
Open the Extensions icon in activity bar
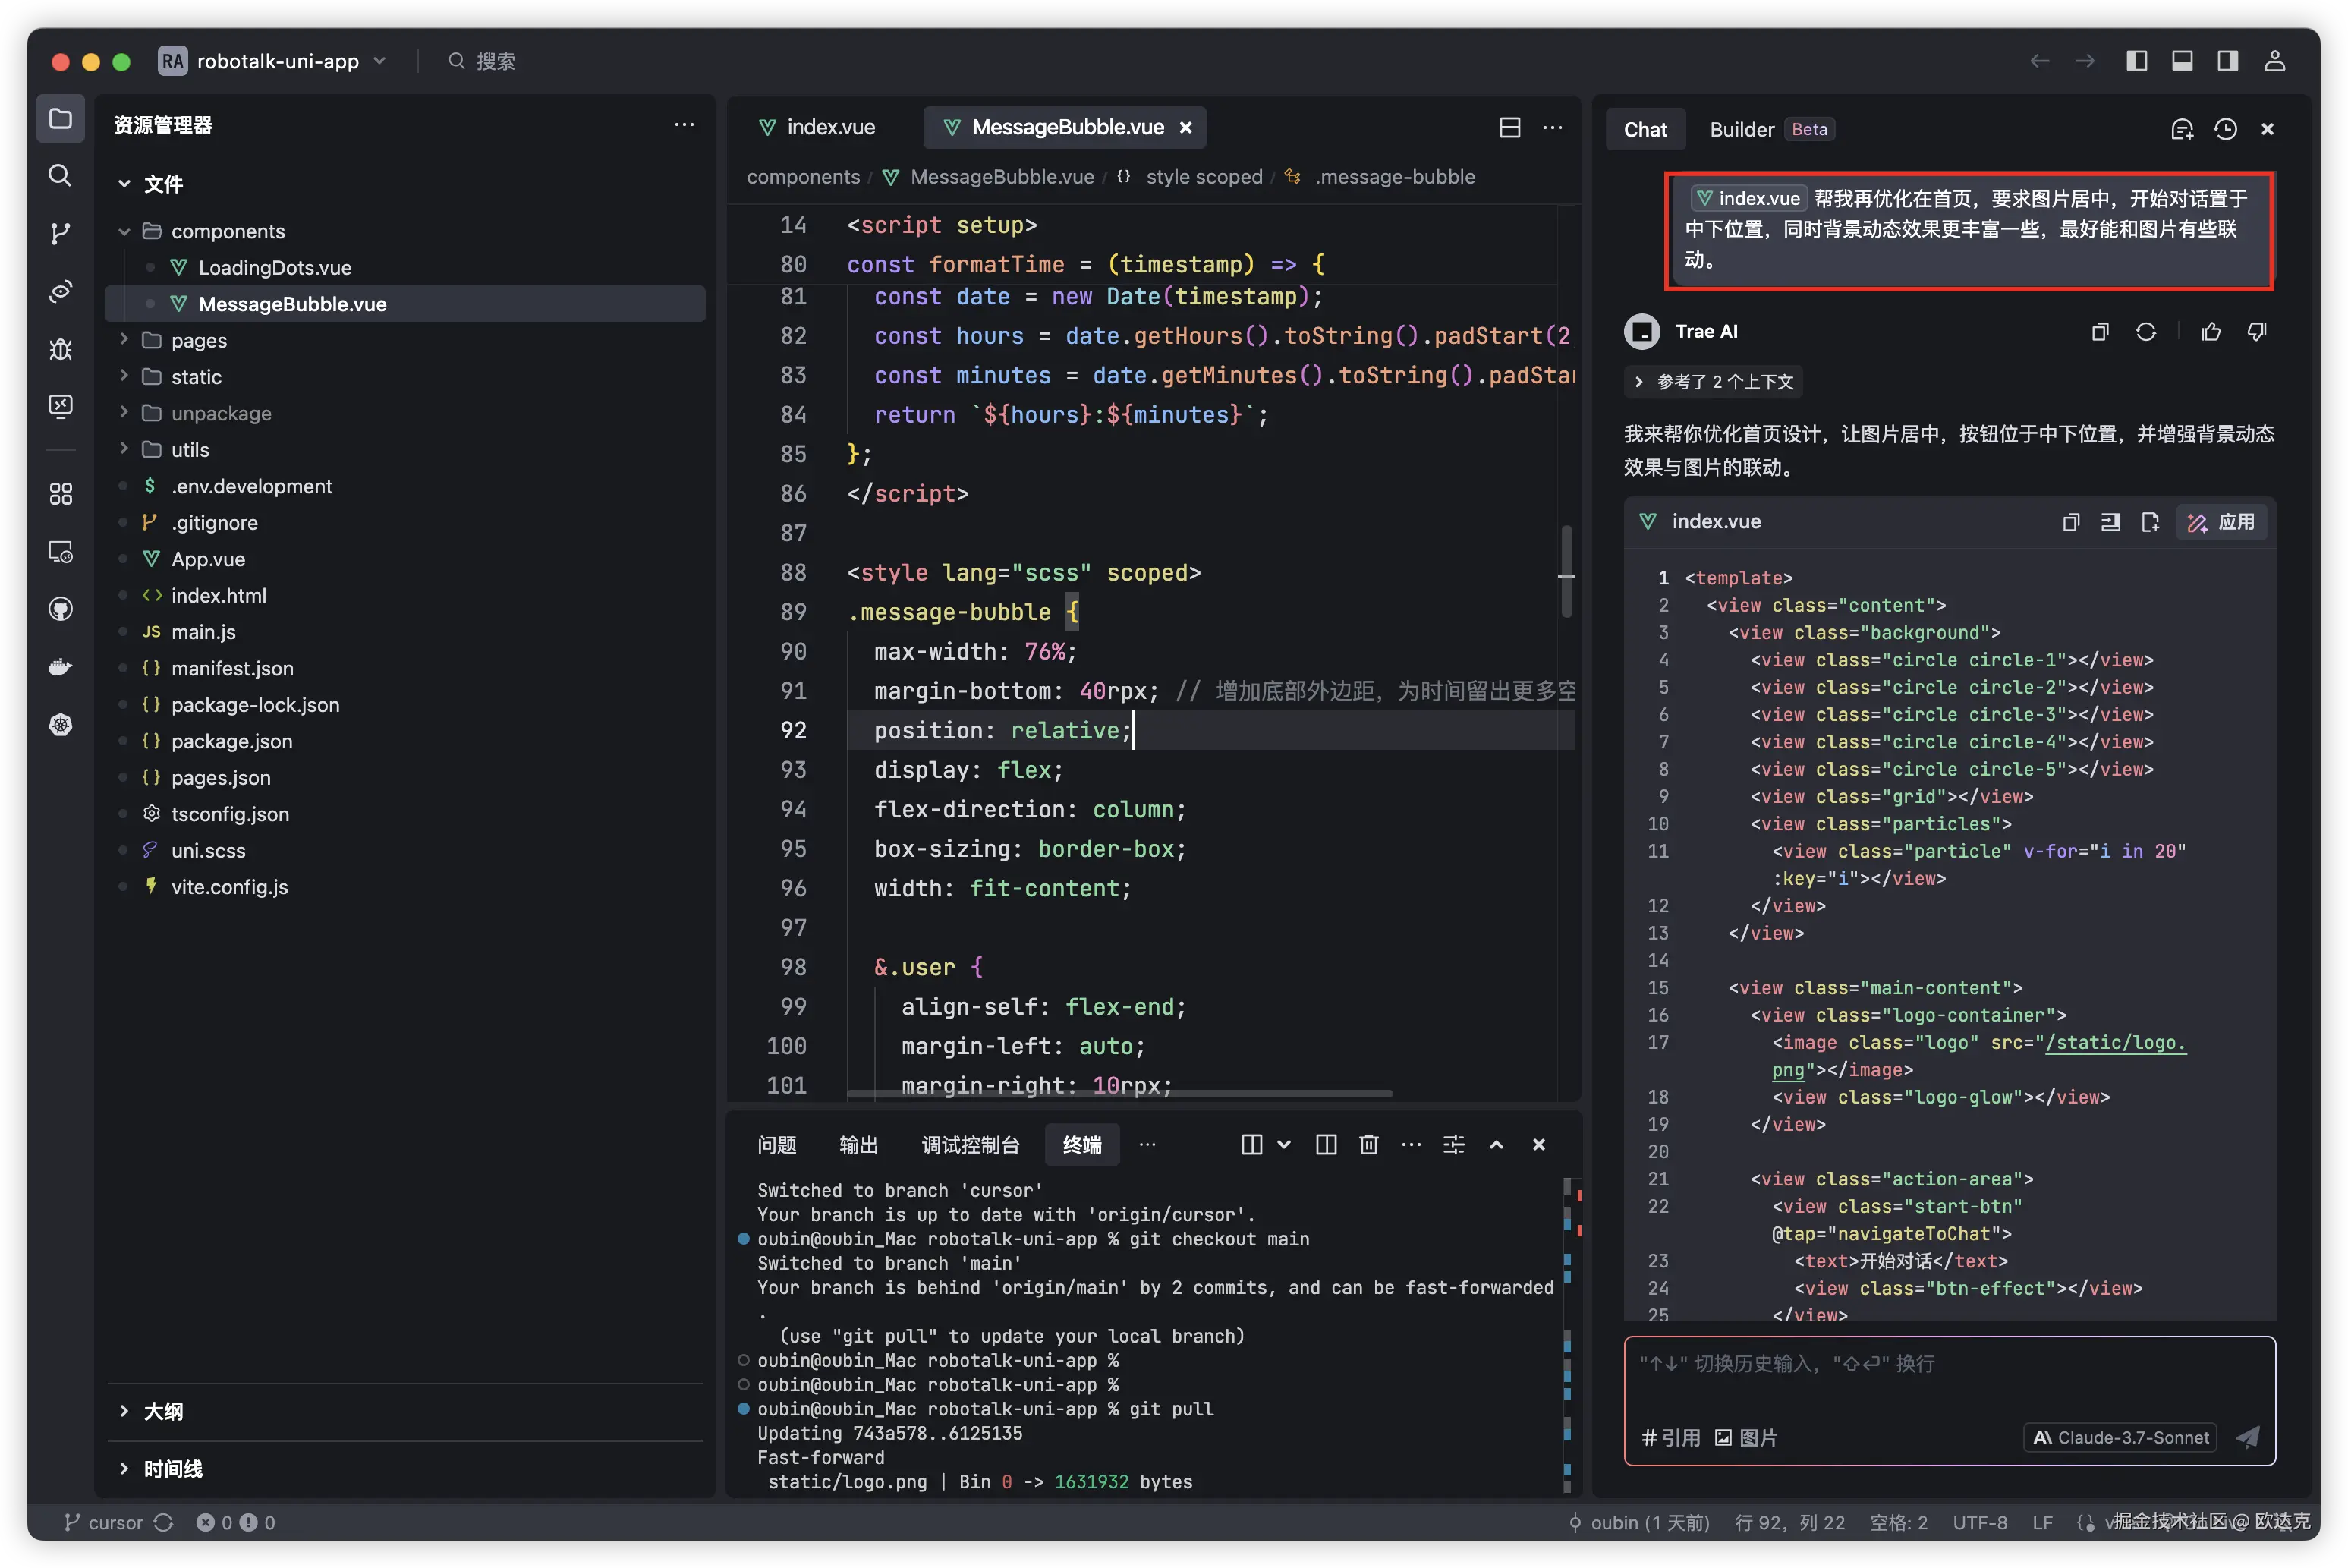pyautogui.click(x=60, y=494)
